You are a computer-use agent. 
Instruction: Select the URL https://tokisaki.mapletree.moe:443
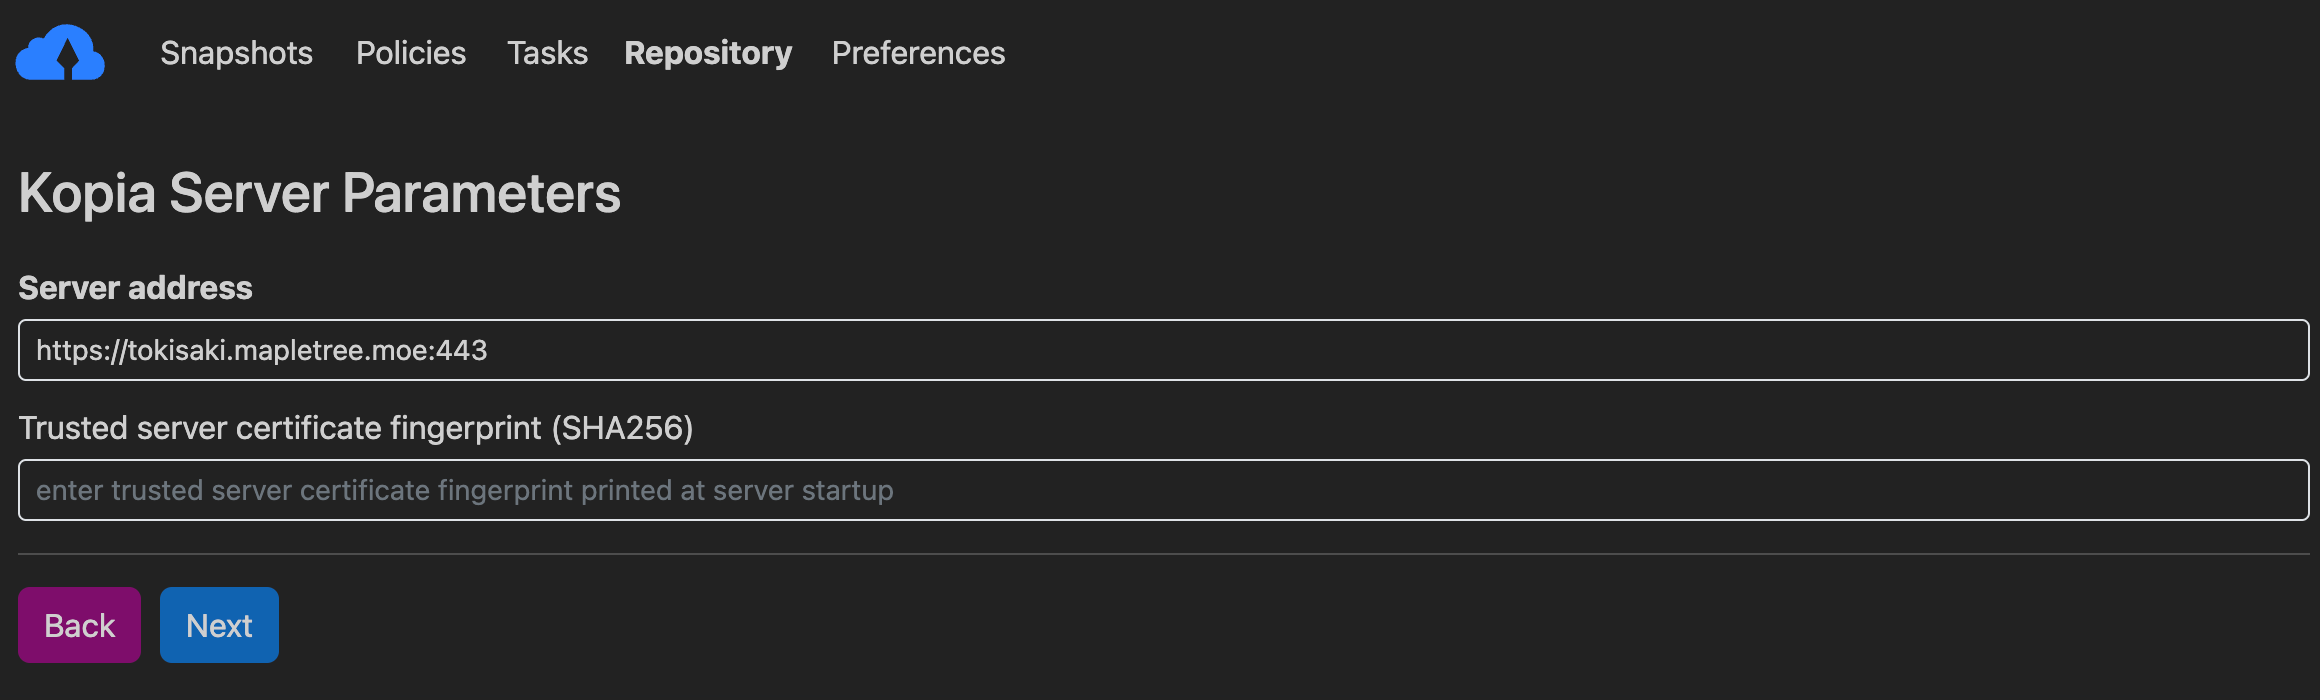pos(262,350)
